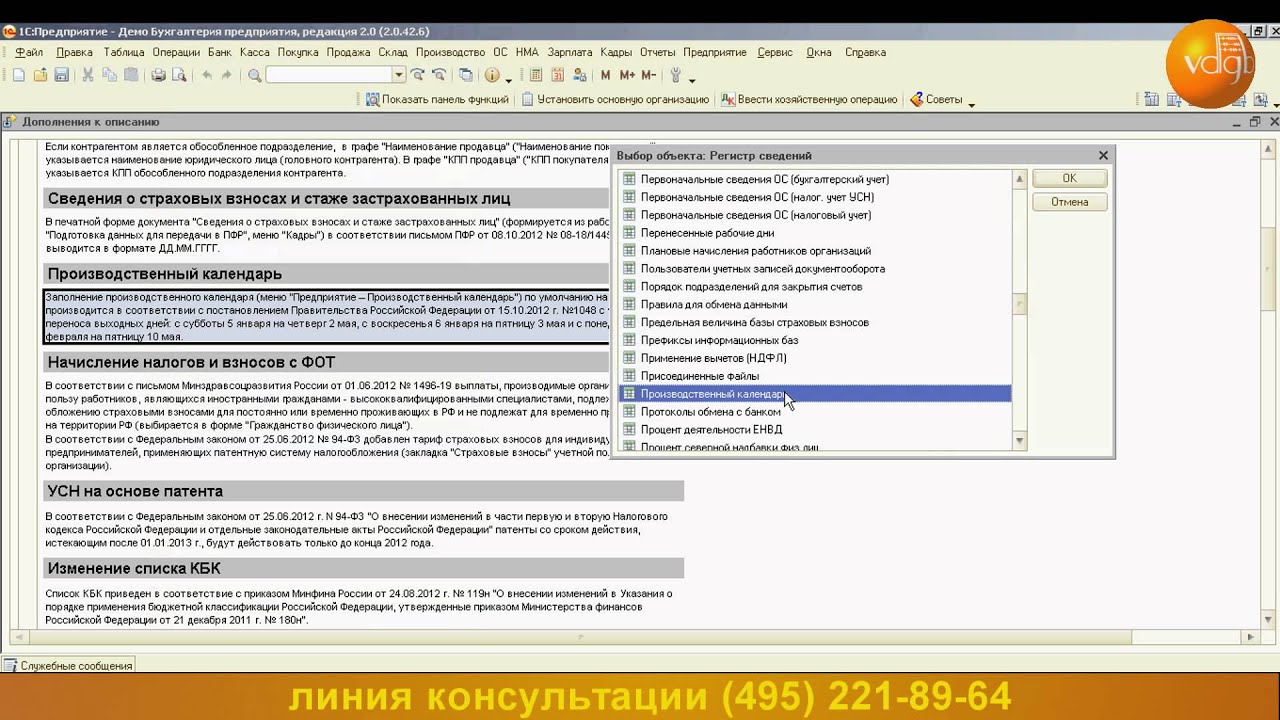Click Показать панель функций
Image resolution: width=1280 pixels, height=720 pixels.
(x=437, y=99)
